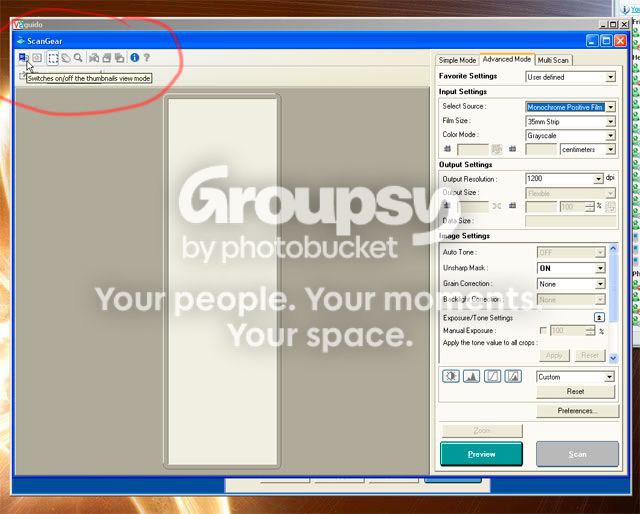Select the Advanced Mode tab
This screenshot has width=640, height=514.
pos(507,59)
